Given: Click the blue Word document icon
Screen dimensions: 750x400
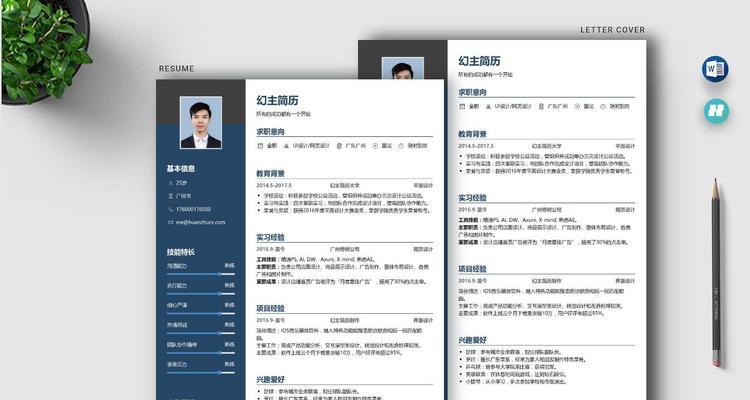Looking at the screenshot, I should coord(715,69).
